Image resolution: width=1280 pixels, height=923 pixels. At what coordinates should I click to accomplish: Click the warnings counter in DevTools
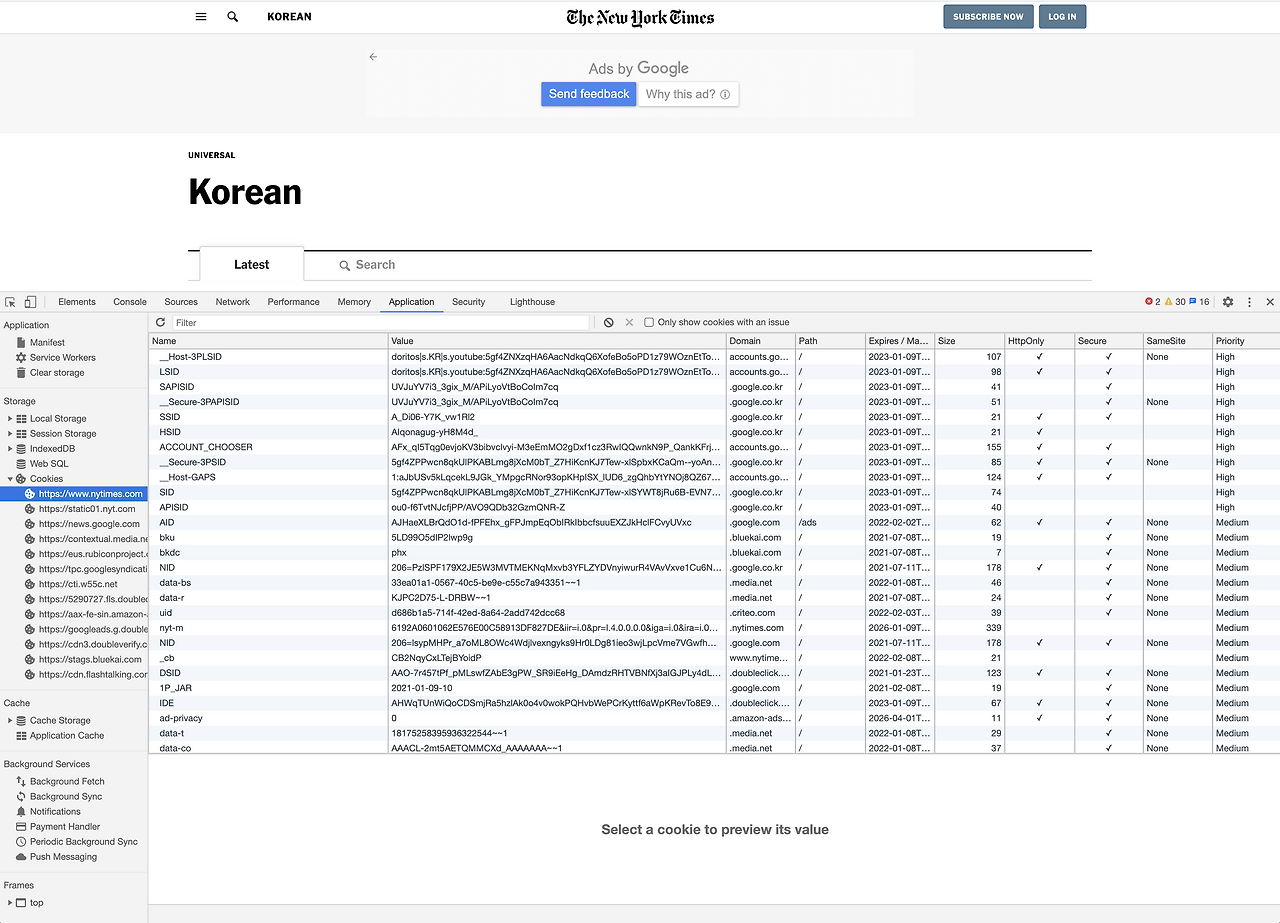[x=1176, y=301]
